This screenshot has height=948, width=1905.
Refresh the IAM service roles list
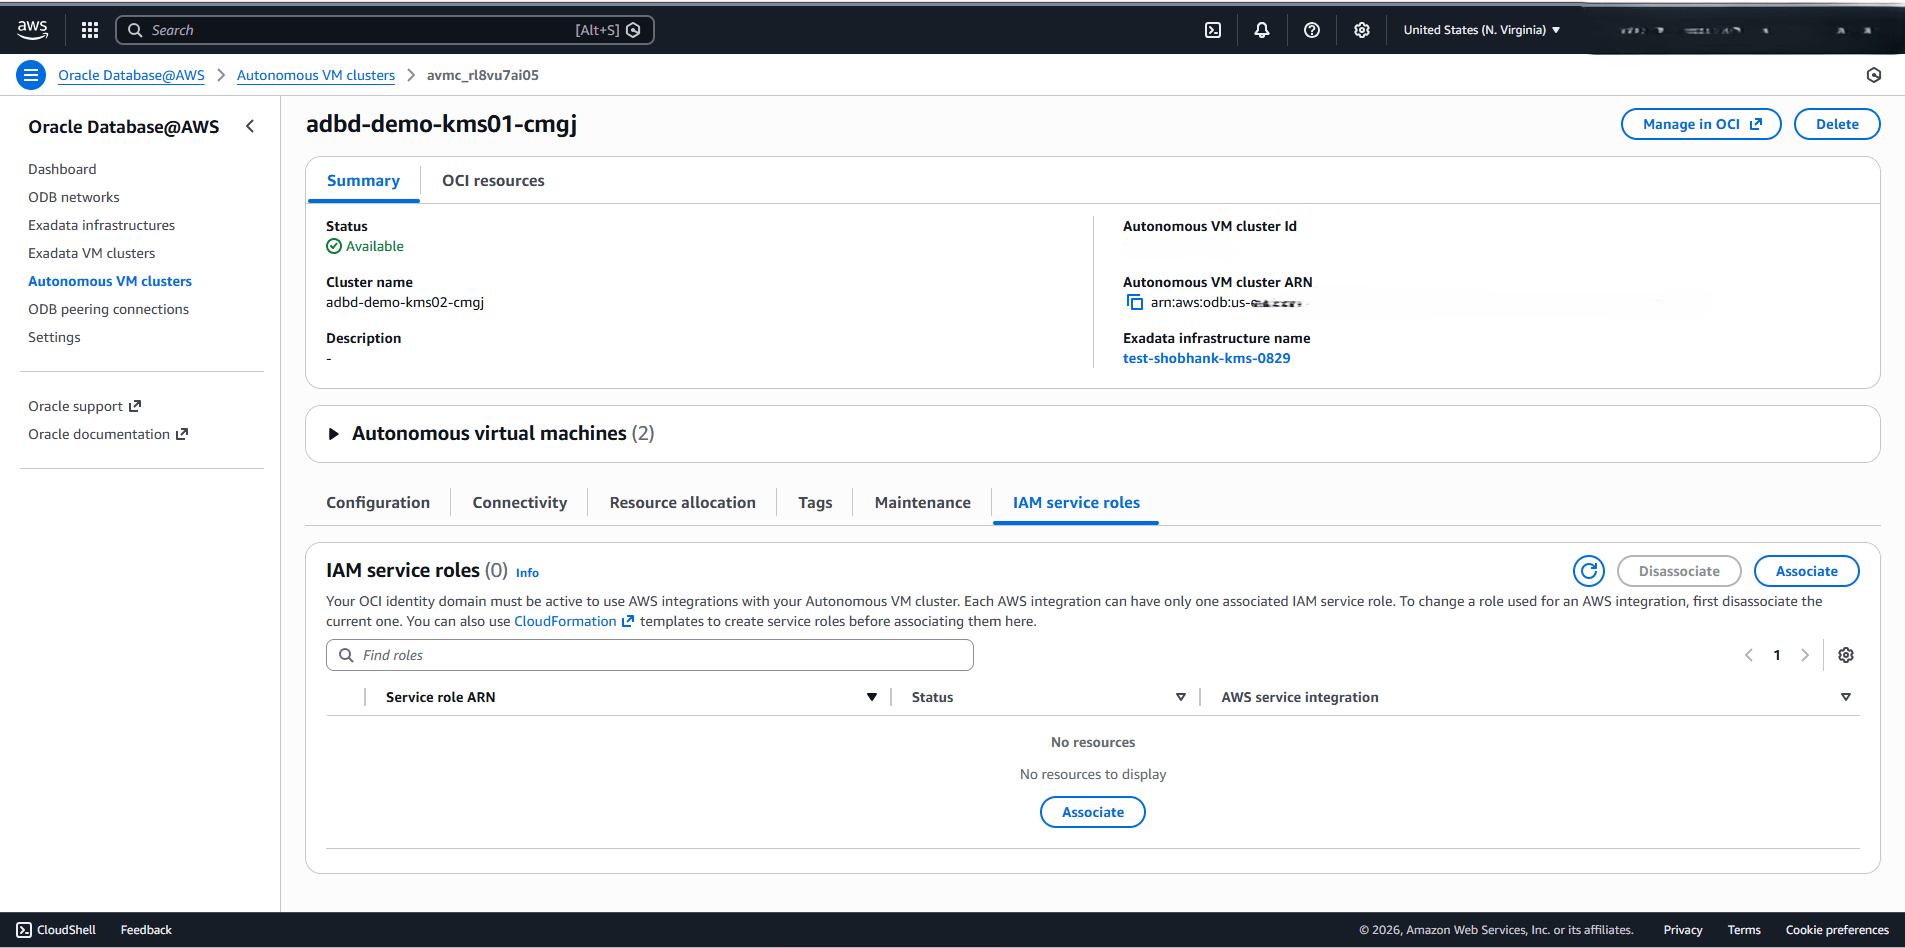pos(1589,570)
